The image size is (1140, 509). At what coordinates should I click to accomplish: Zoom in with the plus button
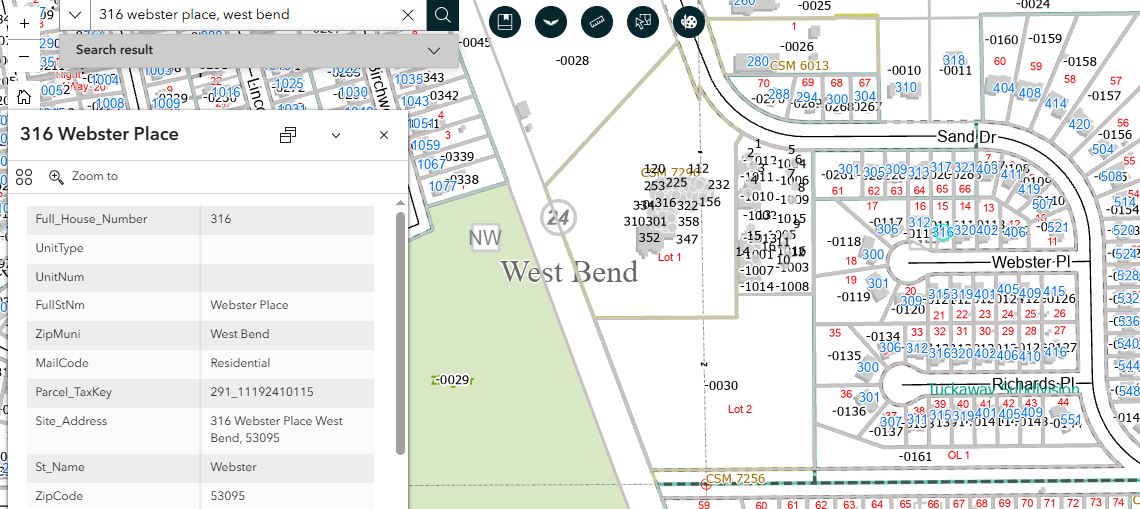24,22
